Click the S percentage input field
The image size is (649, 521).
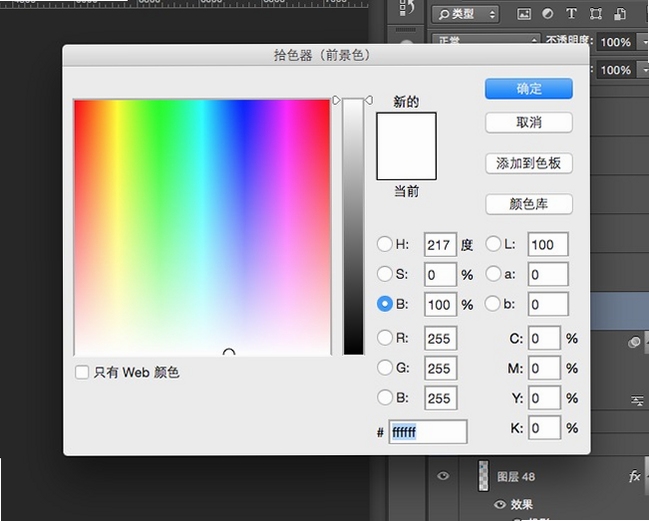pos(440,275)
